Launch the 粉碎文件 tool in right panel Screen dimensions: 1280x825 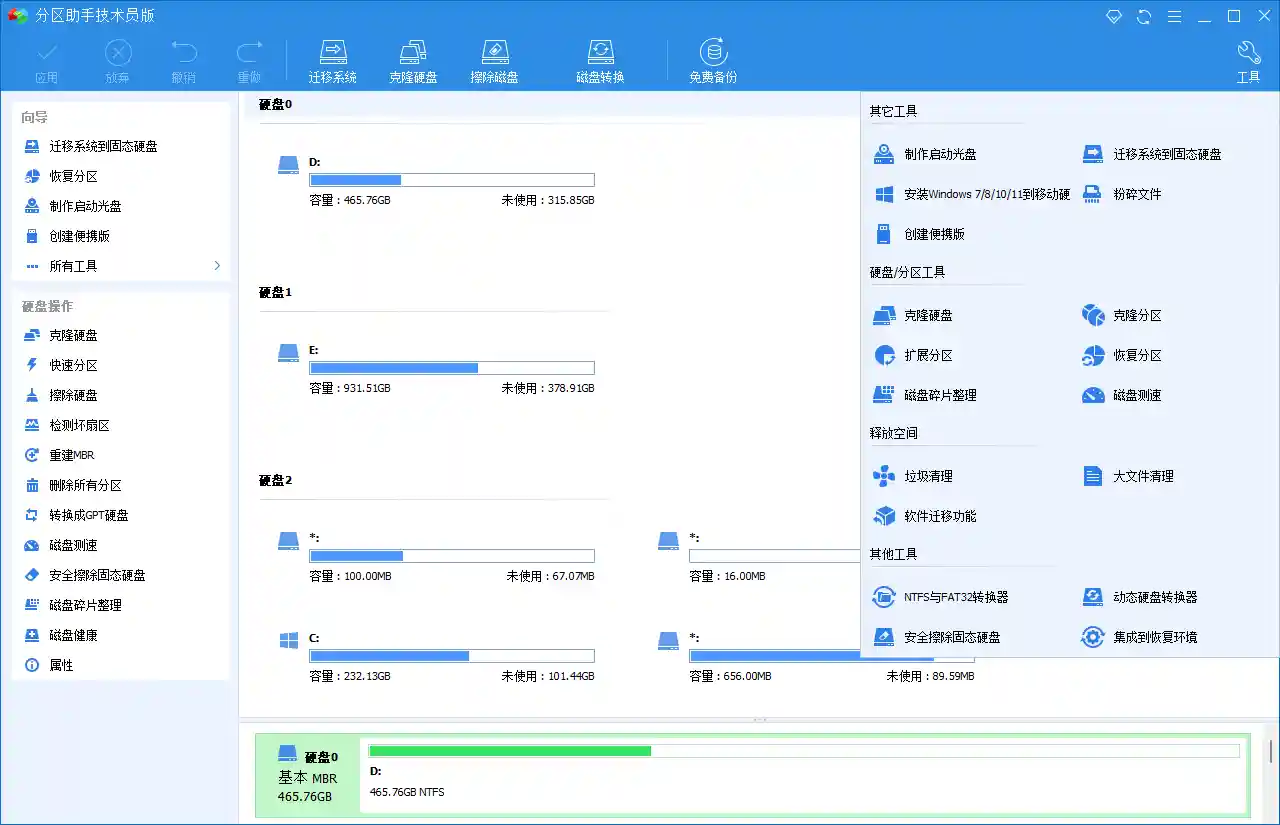point(1135,194)
